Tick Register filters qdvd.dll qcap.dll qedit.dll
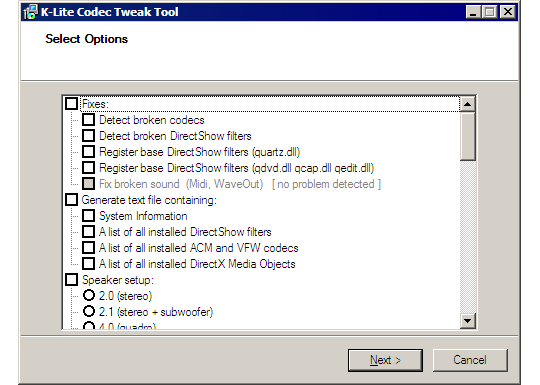The height and width of the screenshot is (385, 540). 89,168
